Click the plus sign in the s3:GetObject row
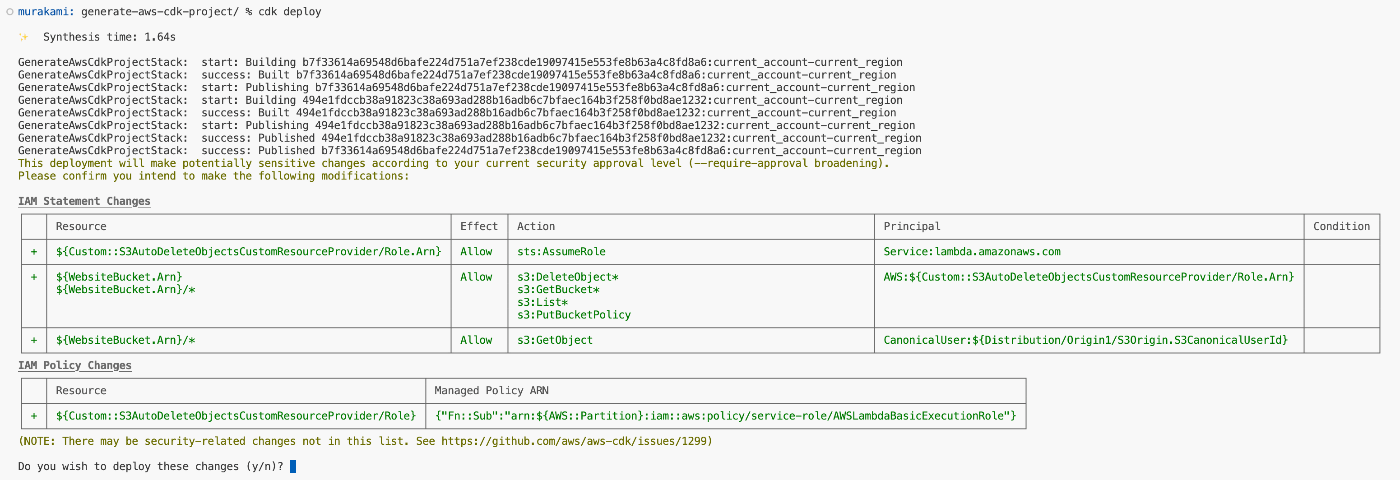Screen dimensions: 1400x480 (33, 340)
